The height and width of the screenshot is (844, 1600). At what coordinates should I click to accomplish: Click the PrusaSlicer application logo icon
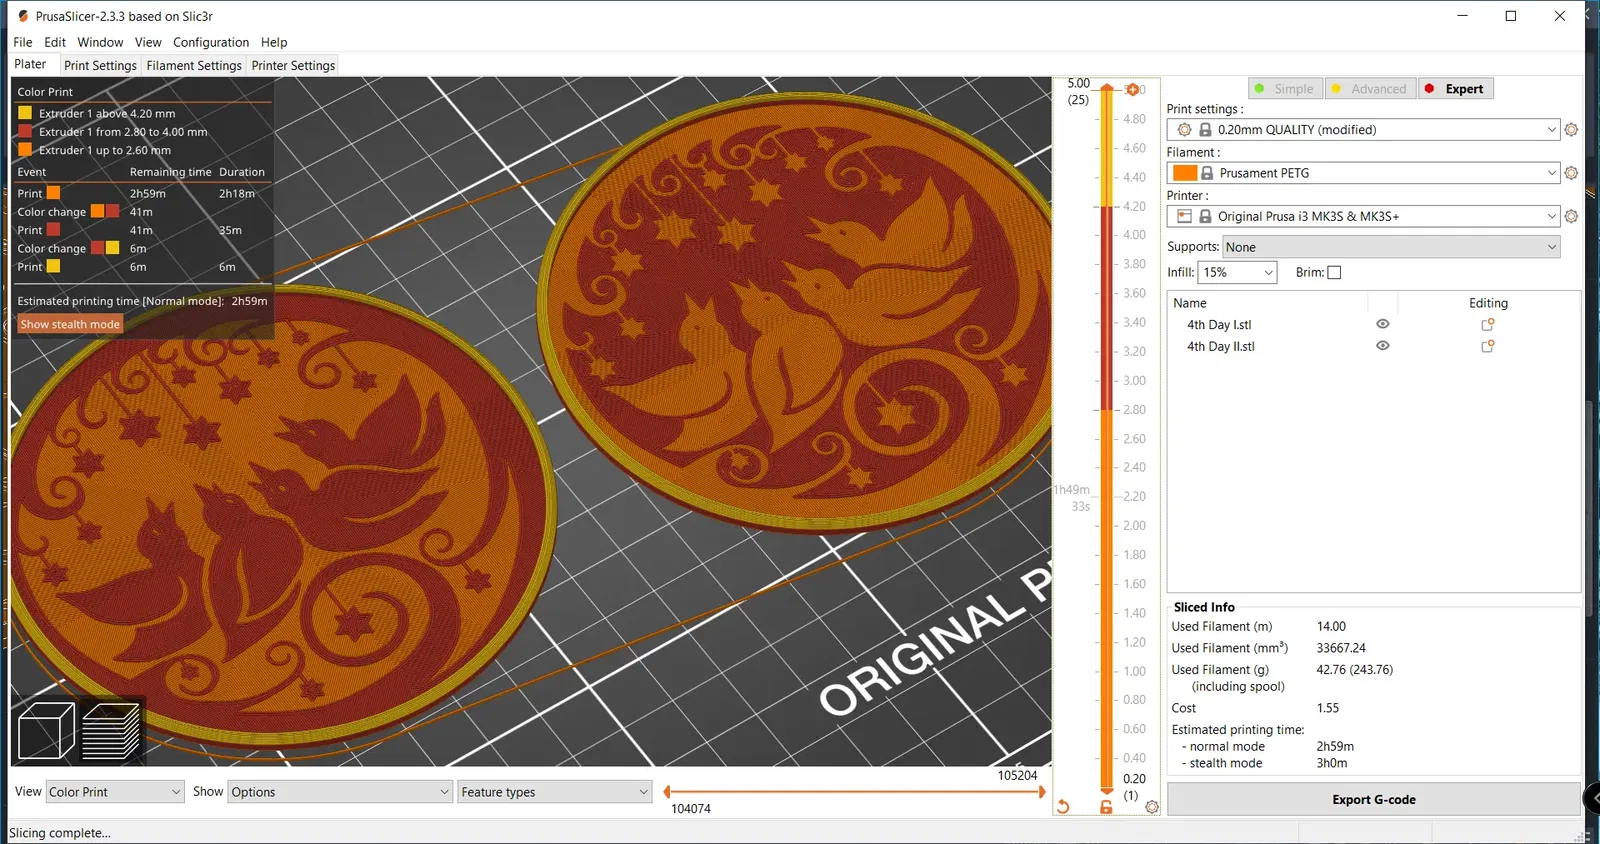tap(23, 16)
